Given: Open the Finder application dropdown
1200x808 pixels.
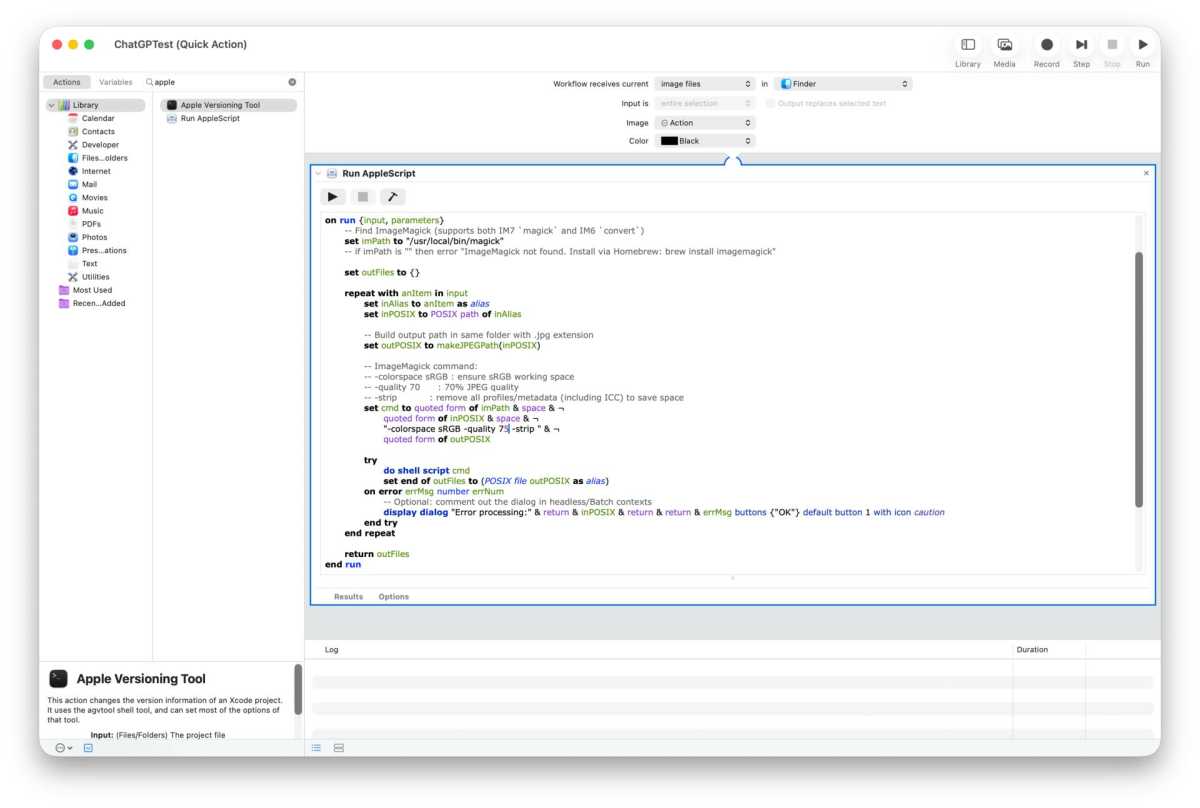Looking at the screenshot, I should 842,84.
